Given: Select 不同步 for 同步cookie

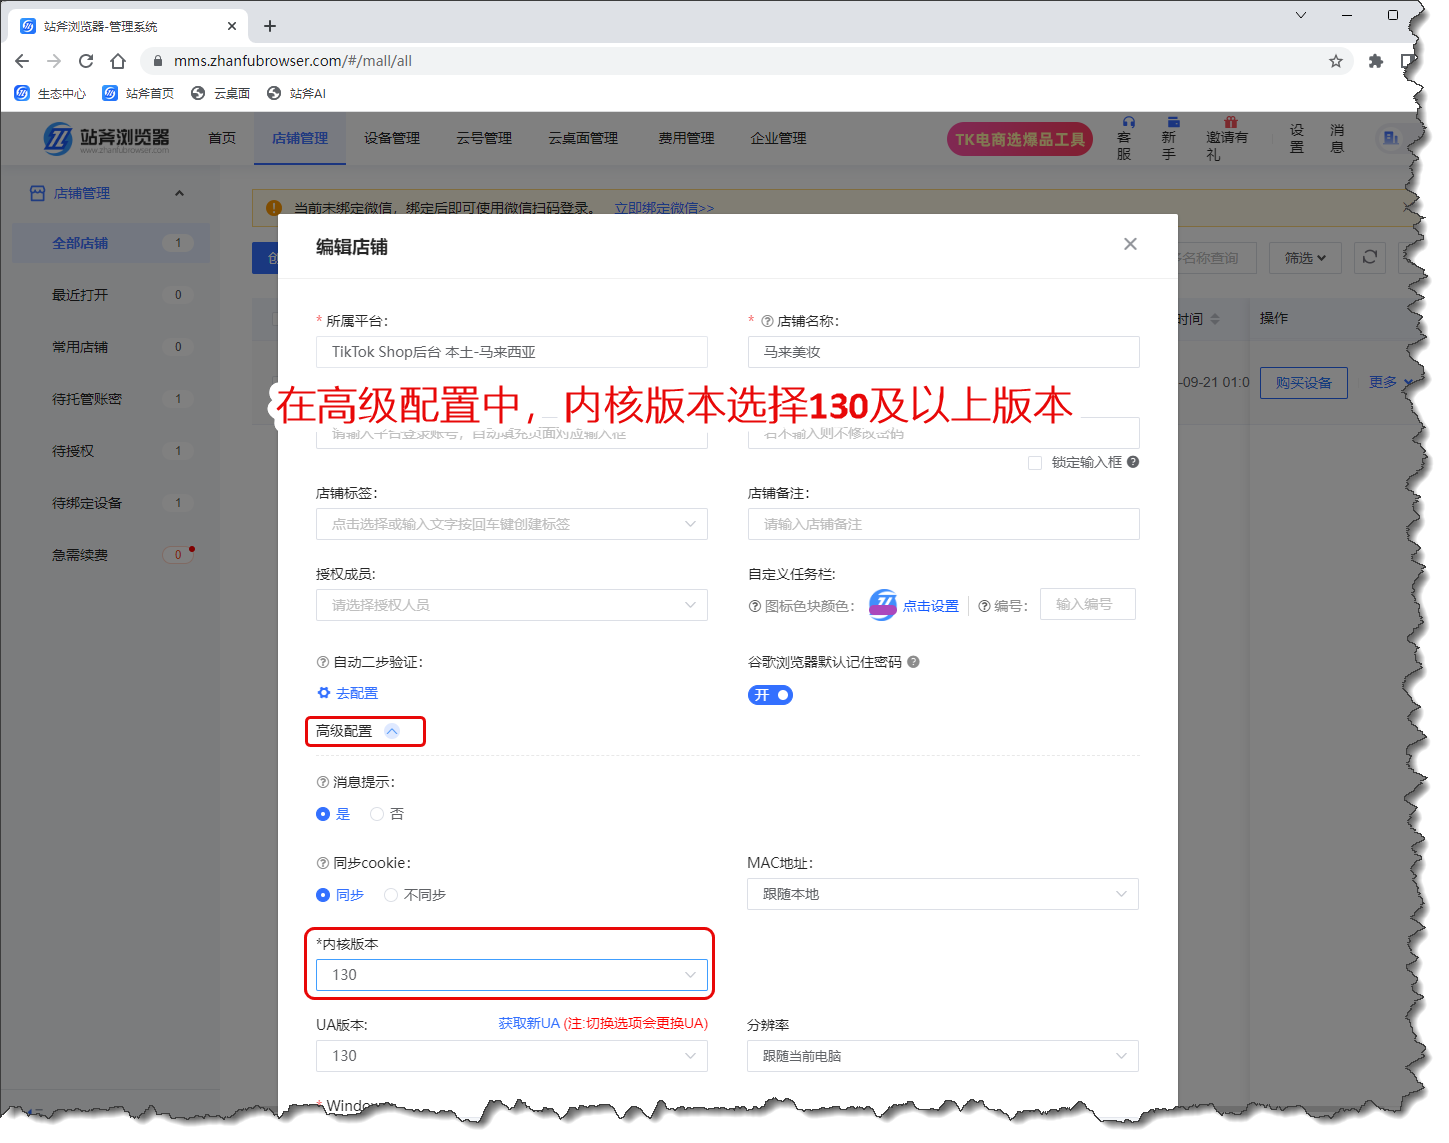Looking at the screenshot, I should [x=391, y=895].
